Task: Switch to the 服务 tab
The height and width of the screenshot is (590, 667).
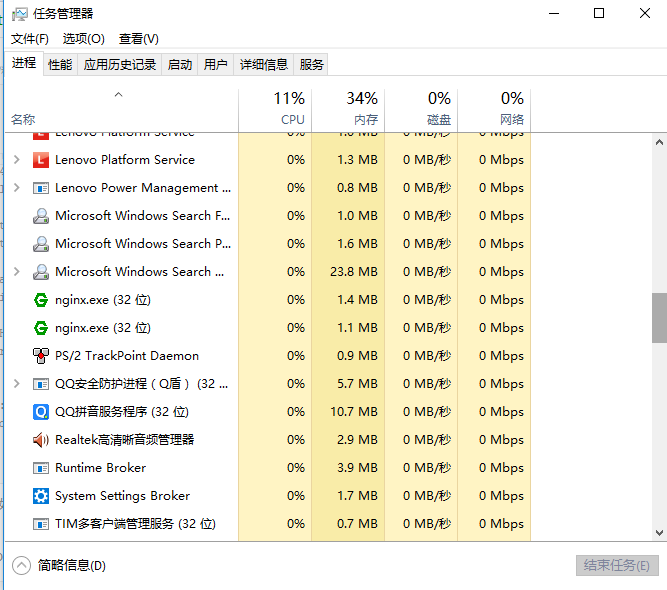Action: [311, 65]
